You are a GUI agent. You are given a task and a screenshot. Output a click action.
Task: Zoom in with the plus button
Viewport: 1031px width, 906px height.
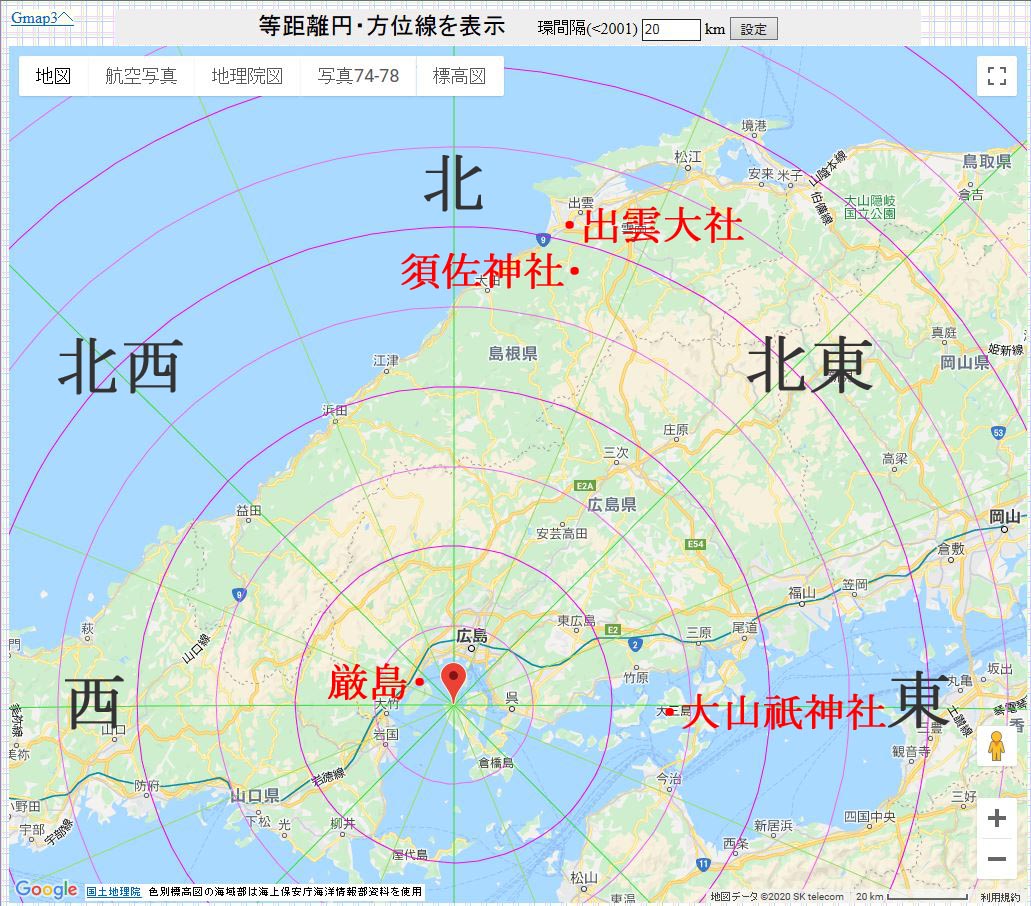[x=997, y=819]
